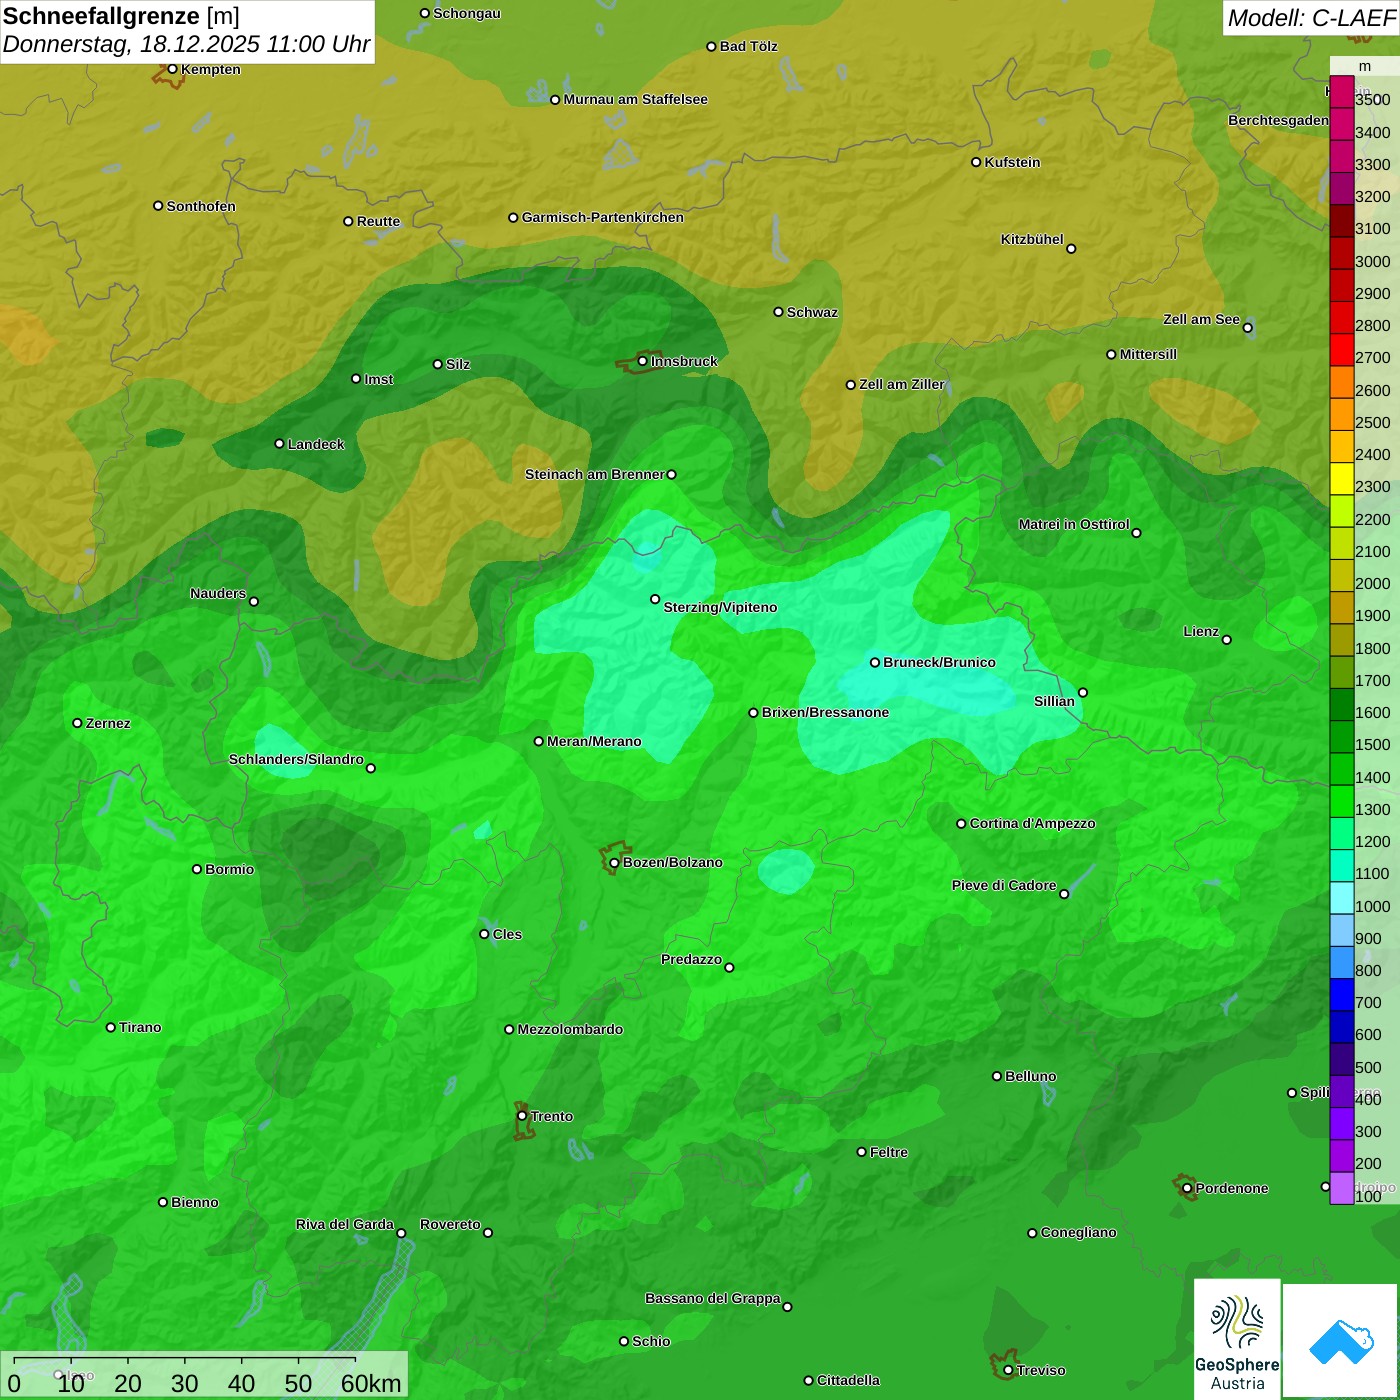Click the Cles label
1400x1400 pixels.
coord(507,935)
